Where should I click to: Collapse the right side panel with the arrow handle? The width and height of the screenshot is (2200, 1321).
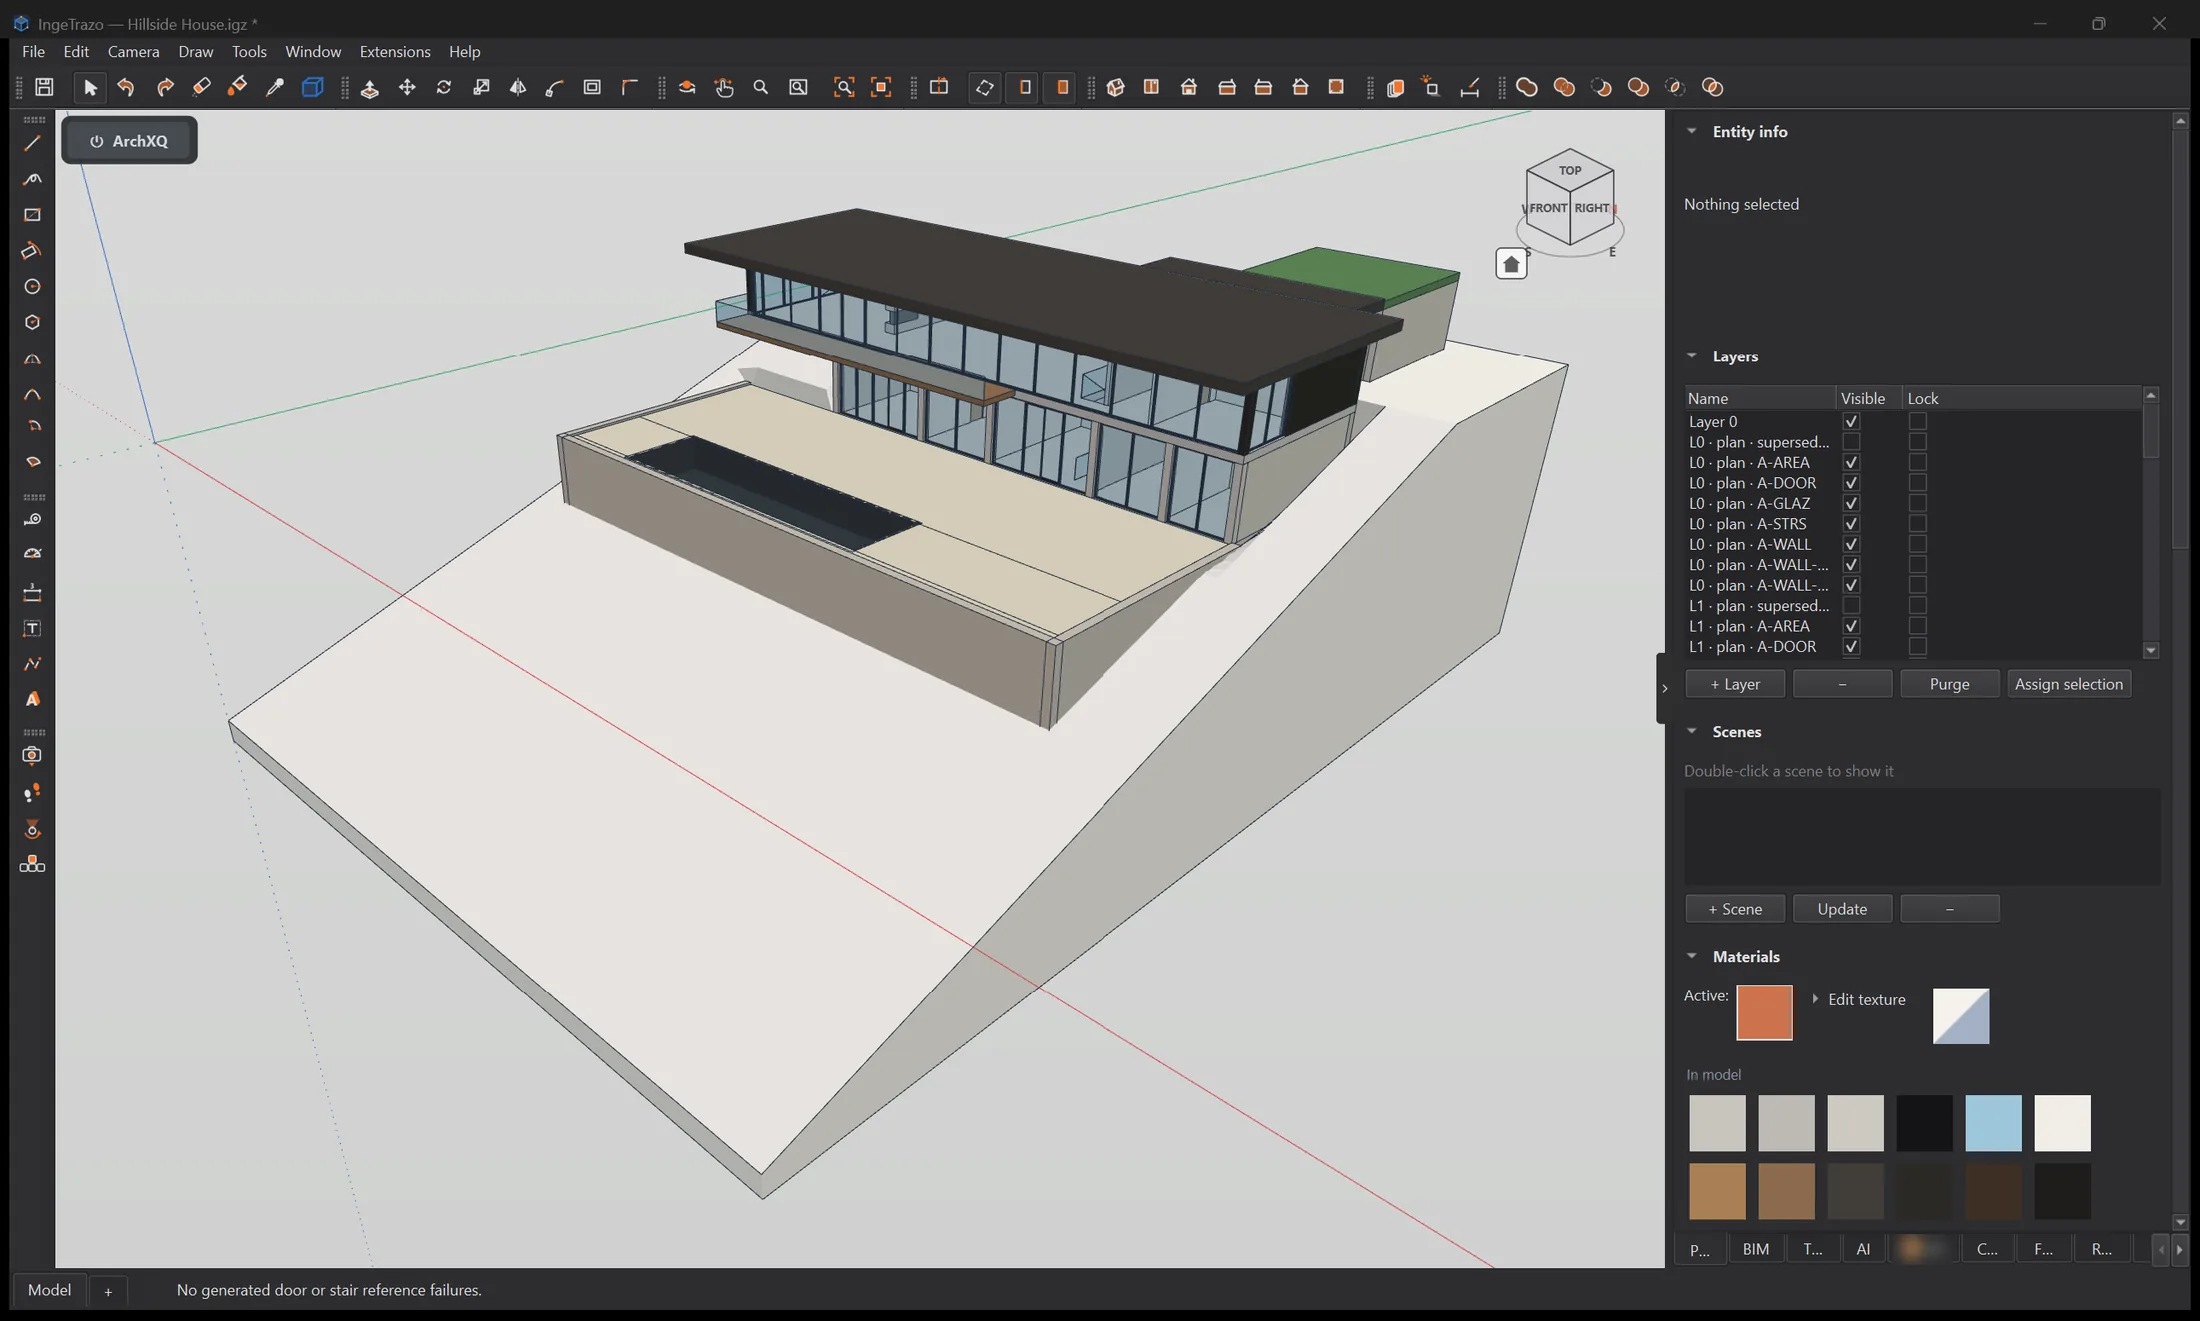[x=1663, y=688]
